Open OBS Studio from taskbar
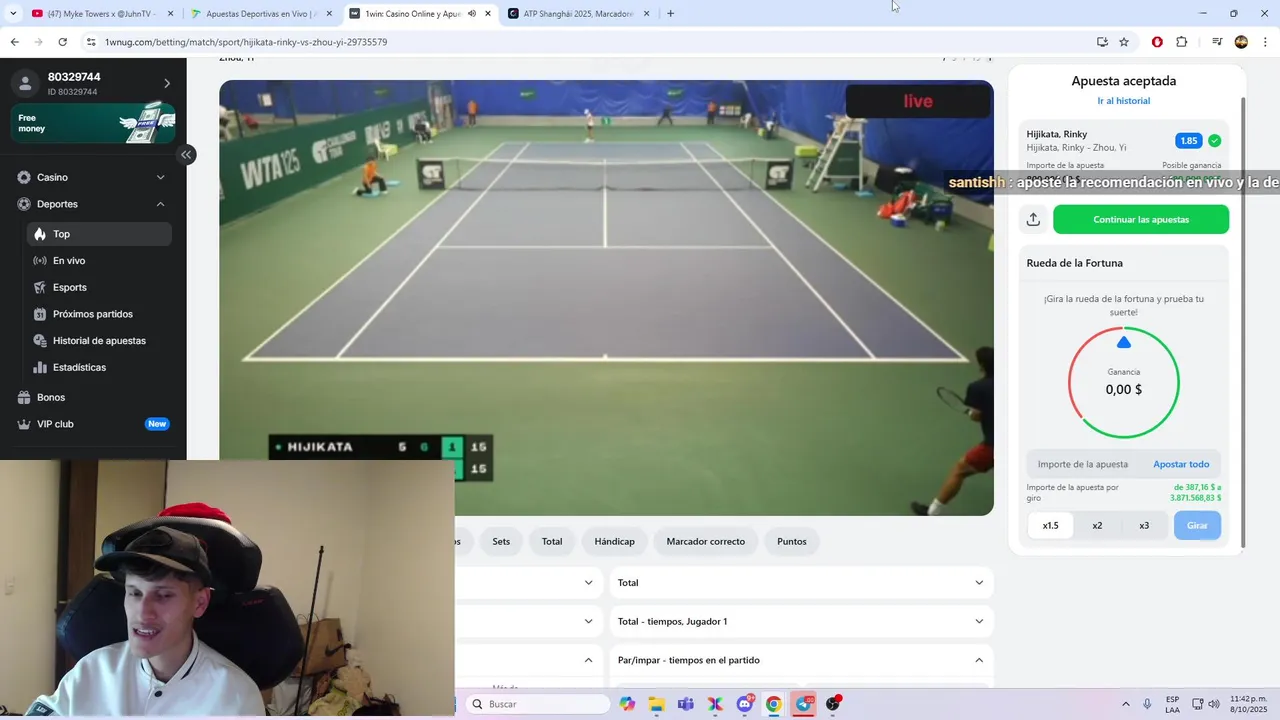1280x720 pixels. point(833,704)
